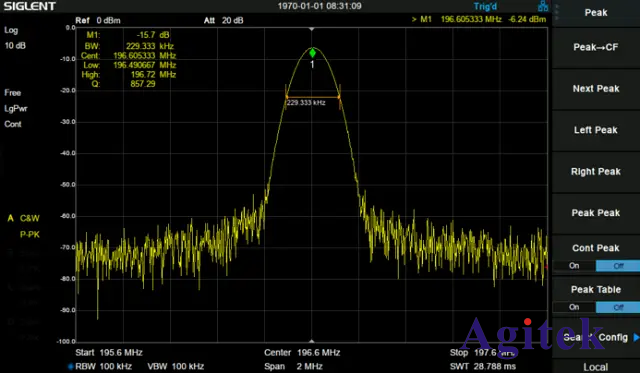Click the SIGLENT logo

point(29,6)
